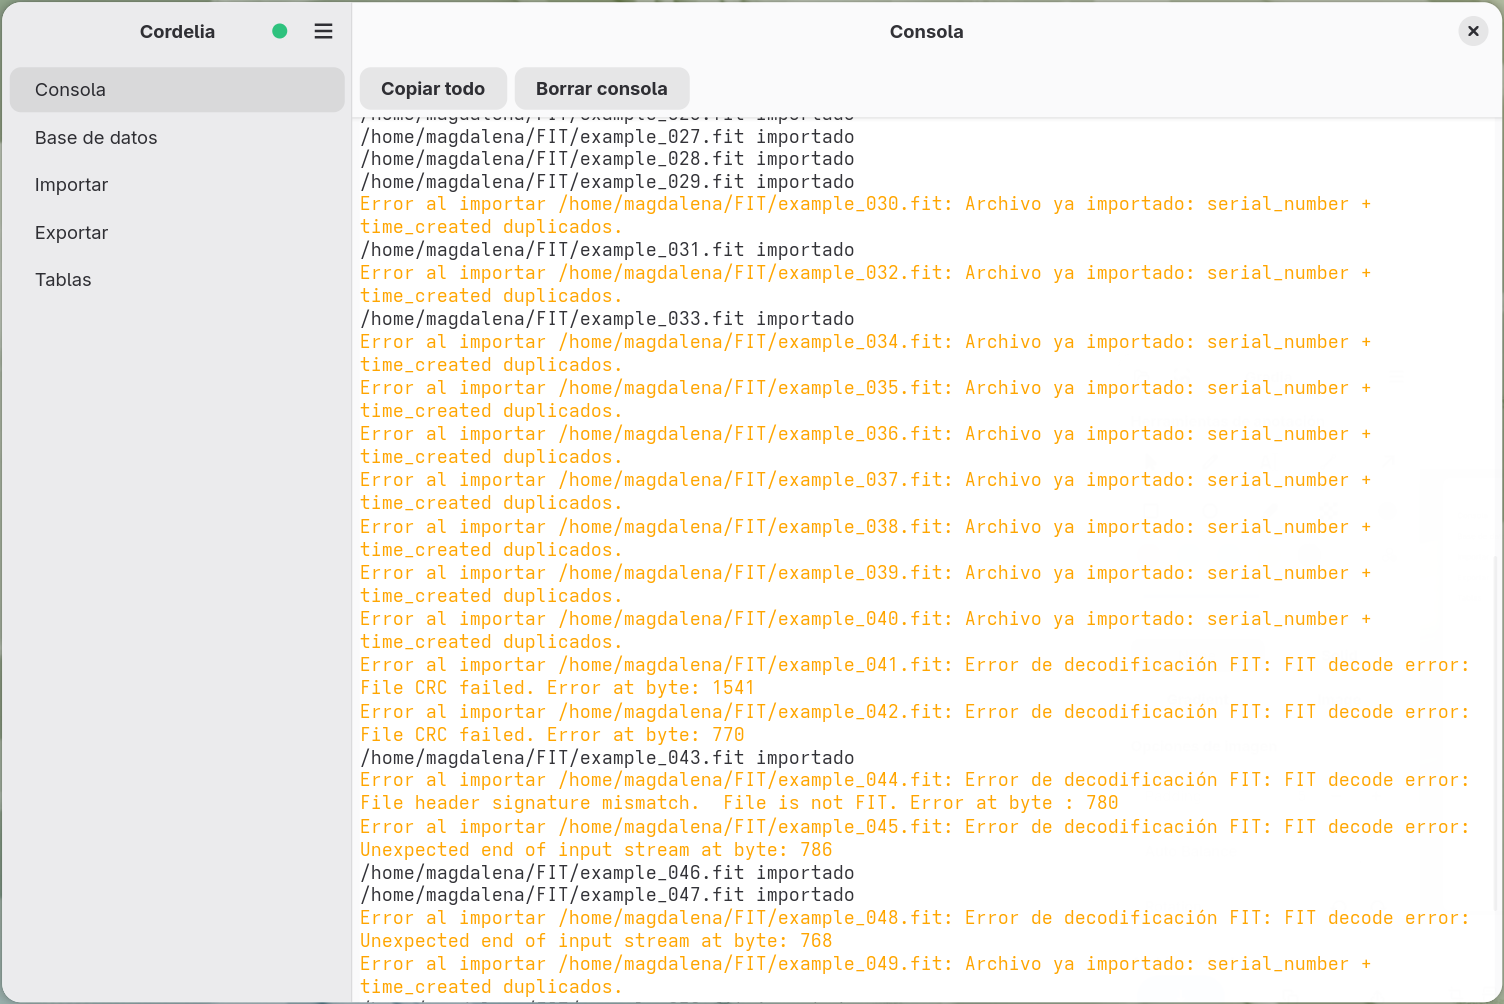Viewport: 1504px width, 1004px height.
Task: Click the example_030.fit duplicate error message
Action: click(x=866, y=215)
